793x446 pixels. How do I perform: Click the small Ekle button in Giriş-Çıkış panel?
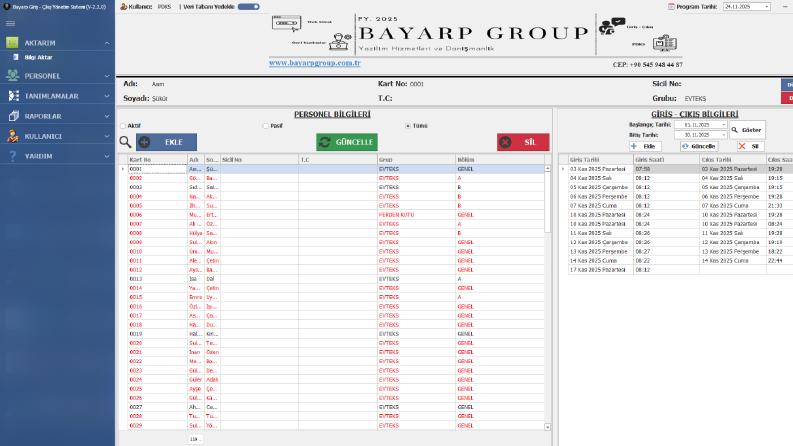[645, 146]
